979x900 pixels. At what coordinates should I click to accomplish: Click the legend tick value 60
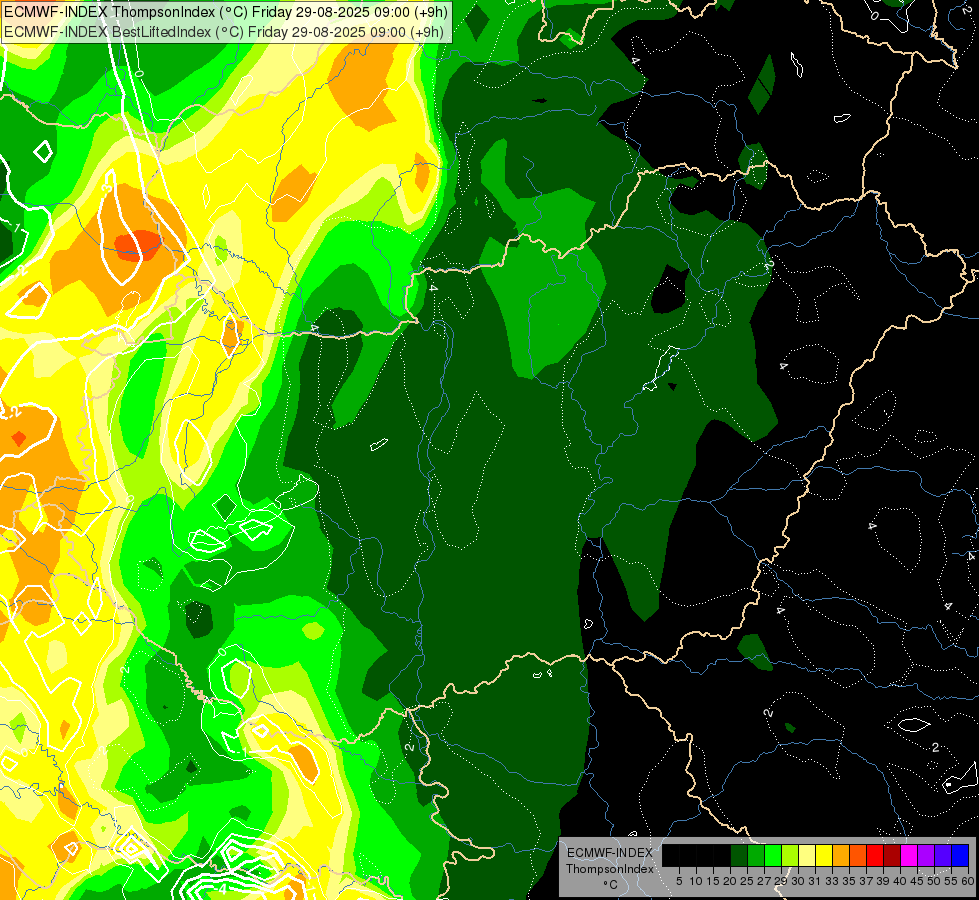968,881
